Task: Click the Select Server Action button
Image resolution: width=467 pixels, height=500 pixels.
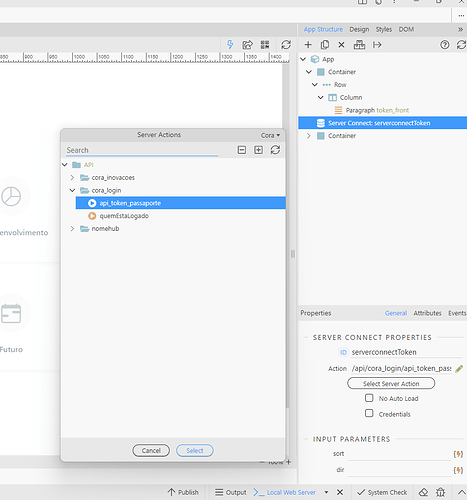Action: click(391, 384)
